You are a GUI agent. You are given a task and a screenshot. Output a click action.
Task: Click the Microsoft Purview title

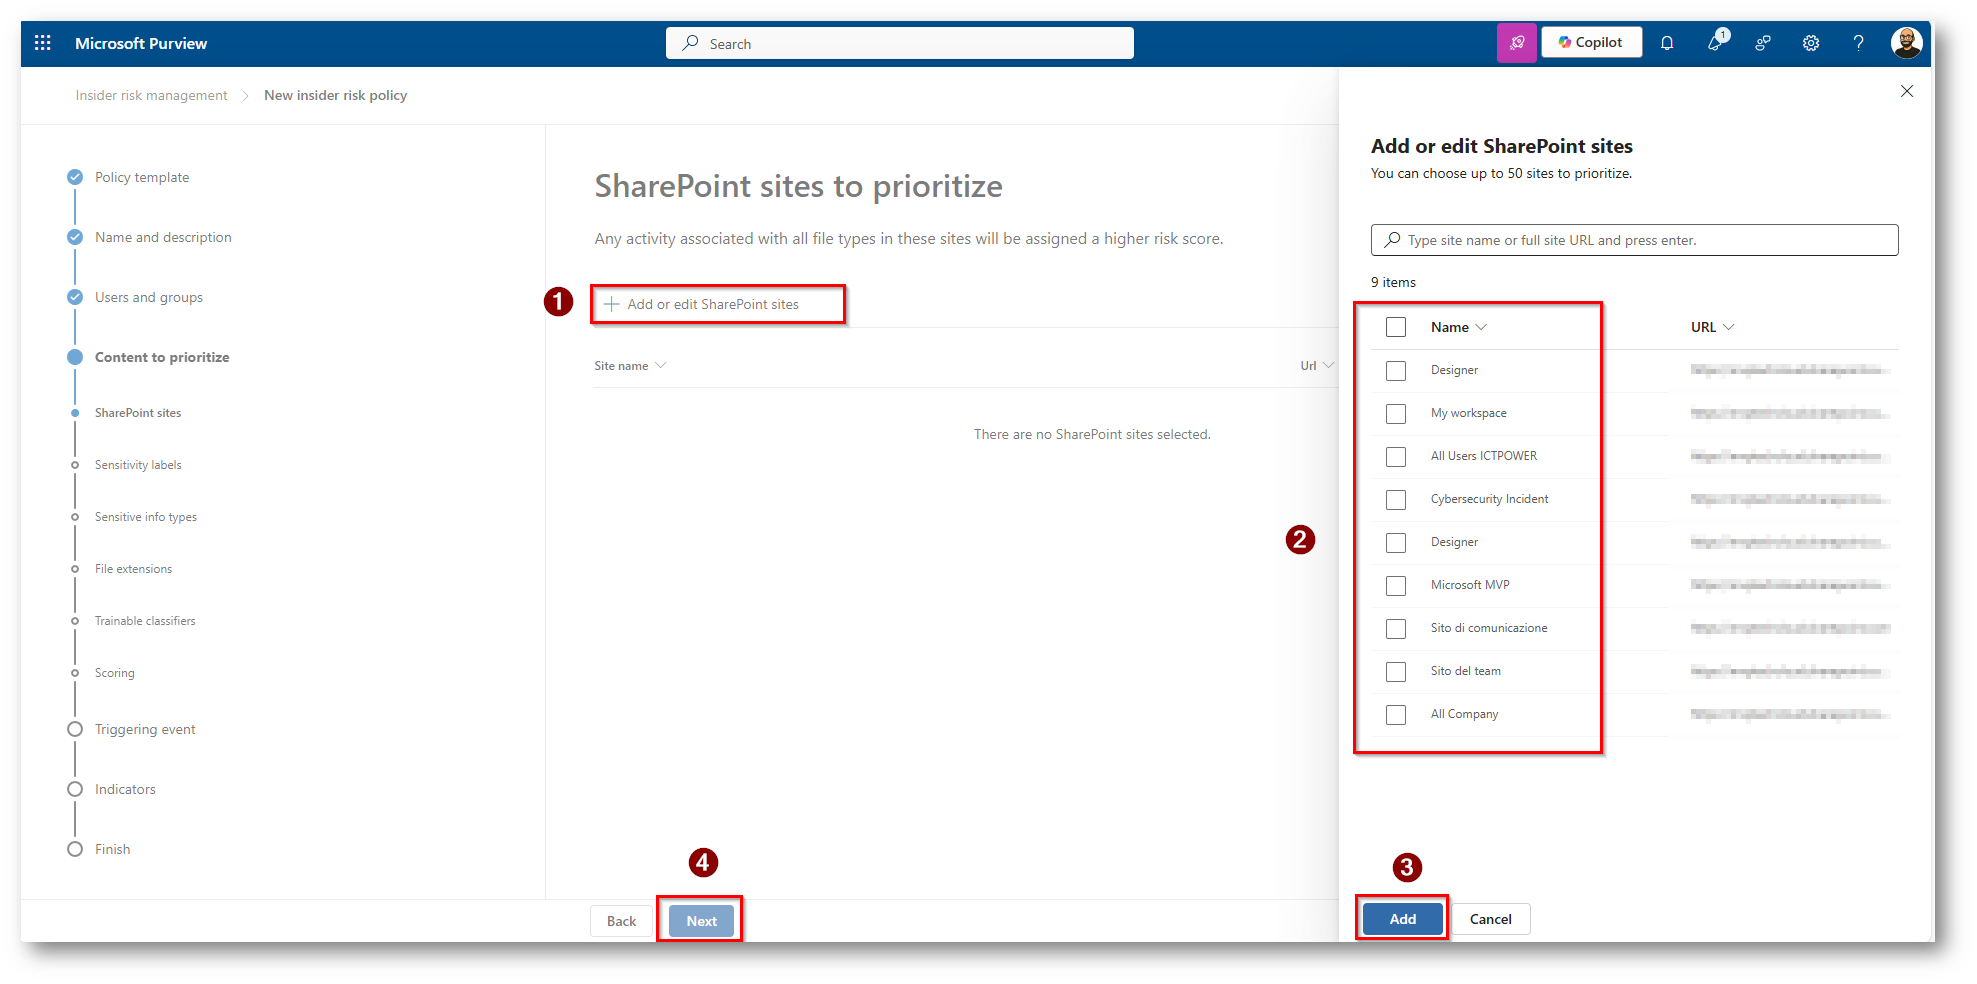[141, 43]
